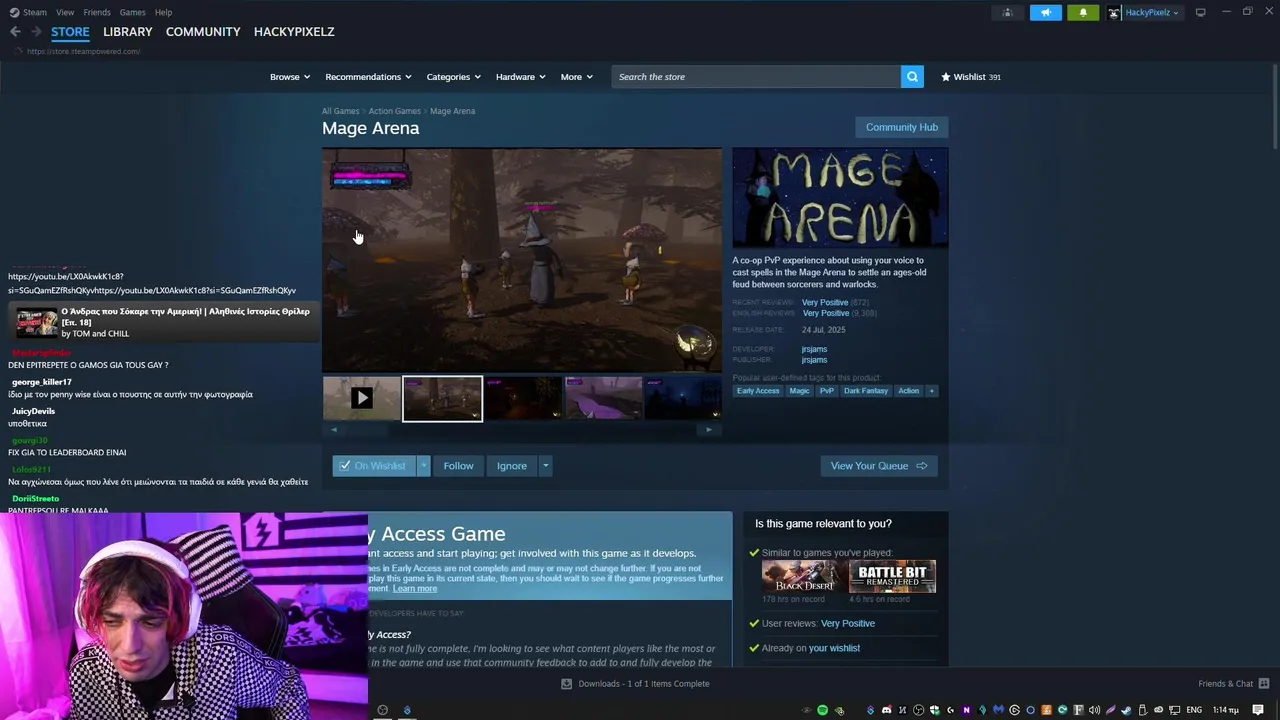Screen dimensions: 1280x720
Task: Click the Wishlist star icon
Action: [x=945, y=77]
